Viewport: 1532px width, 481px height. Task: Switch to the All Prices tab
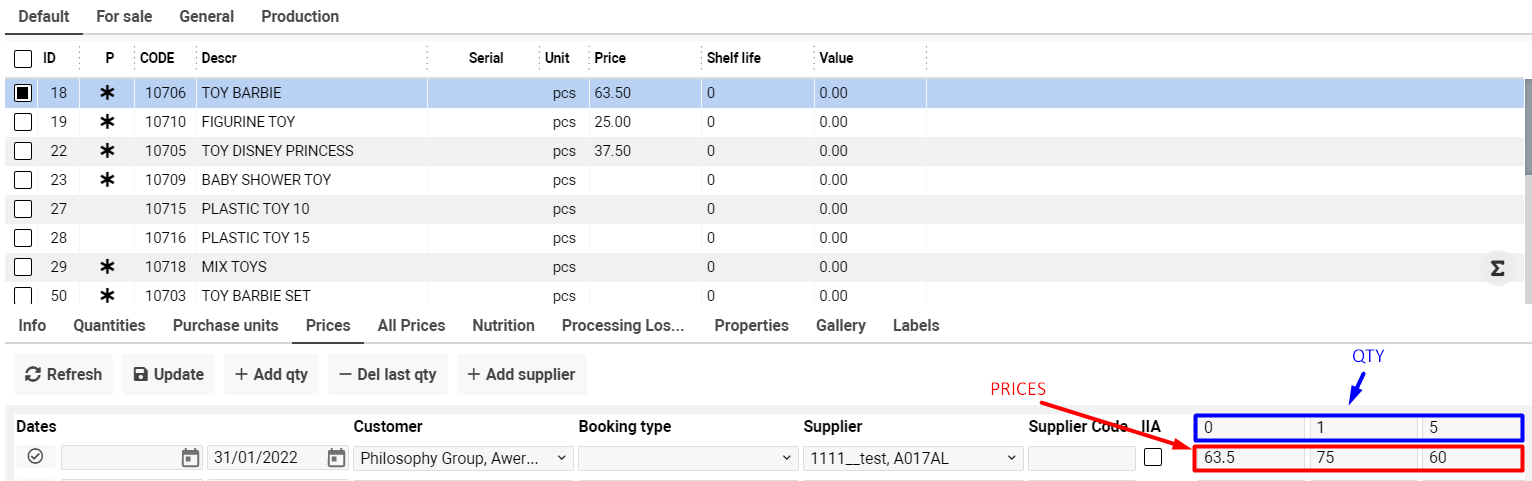click(411, 326)
